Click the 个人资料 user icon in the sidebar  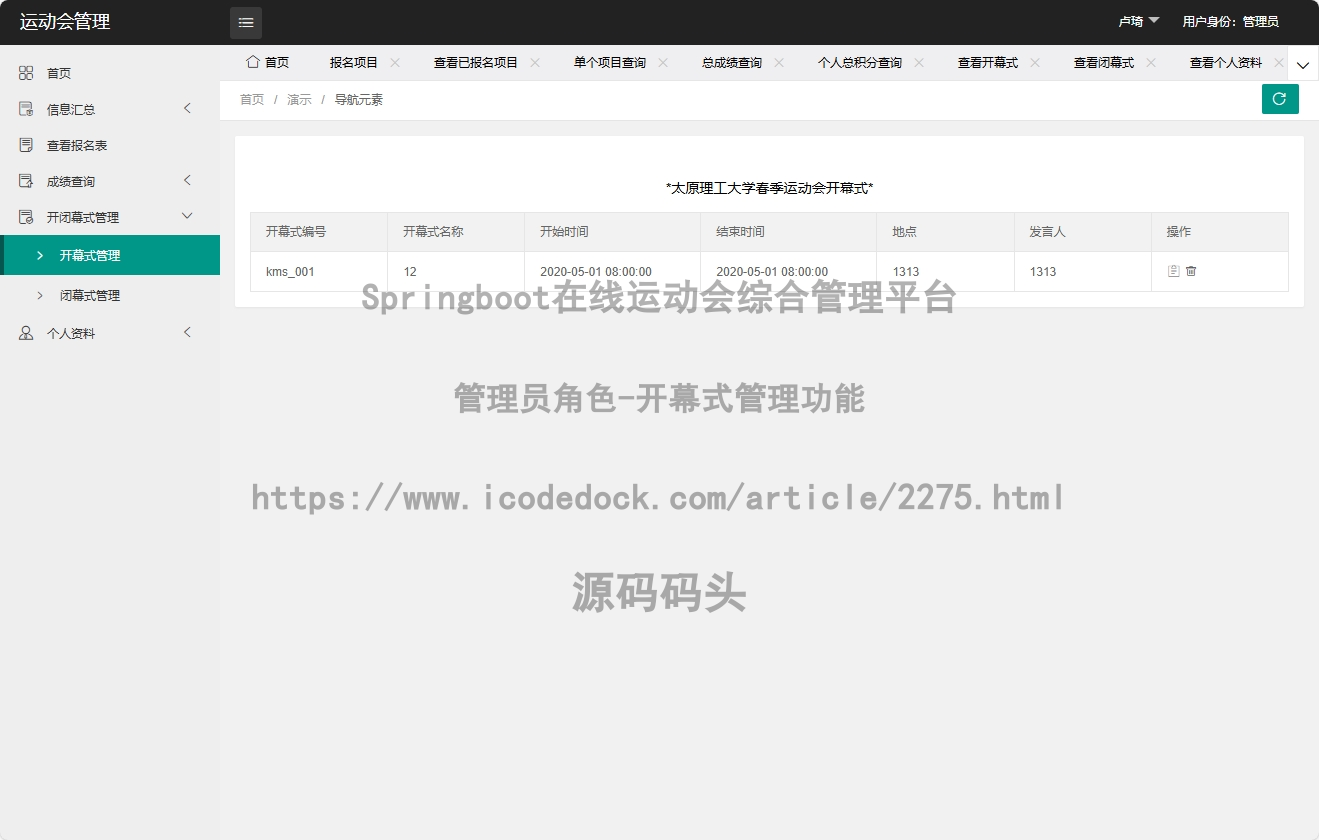26,333
